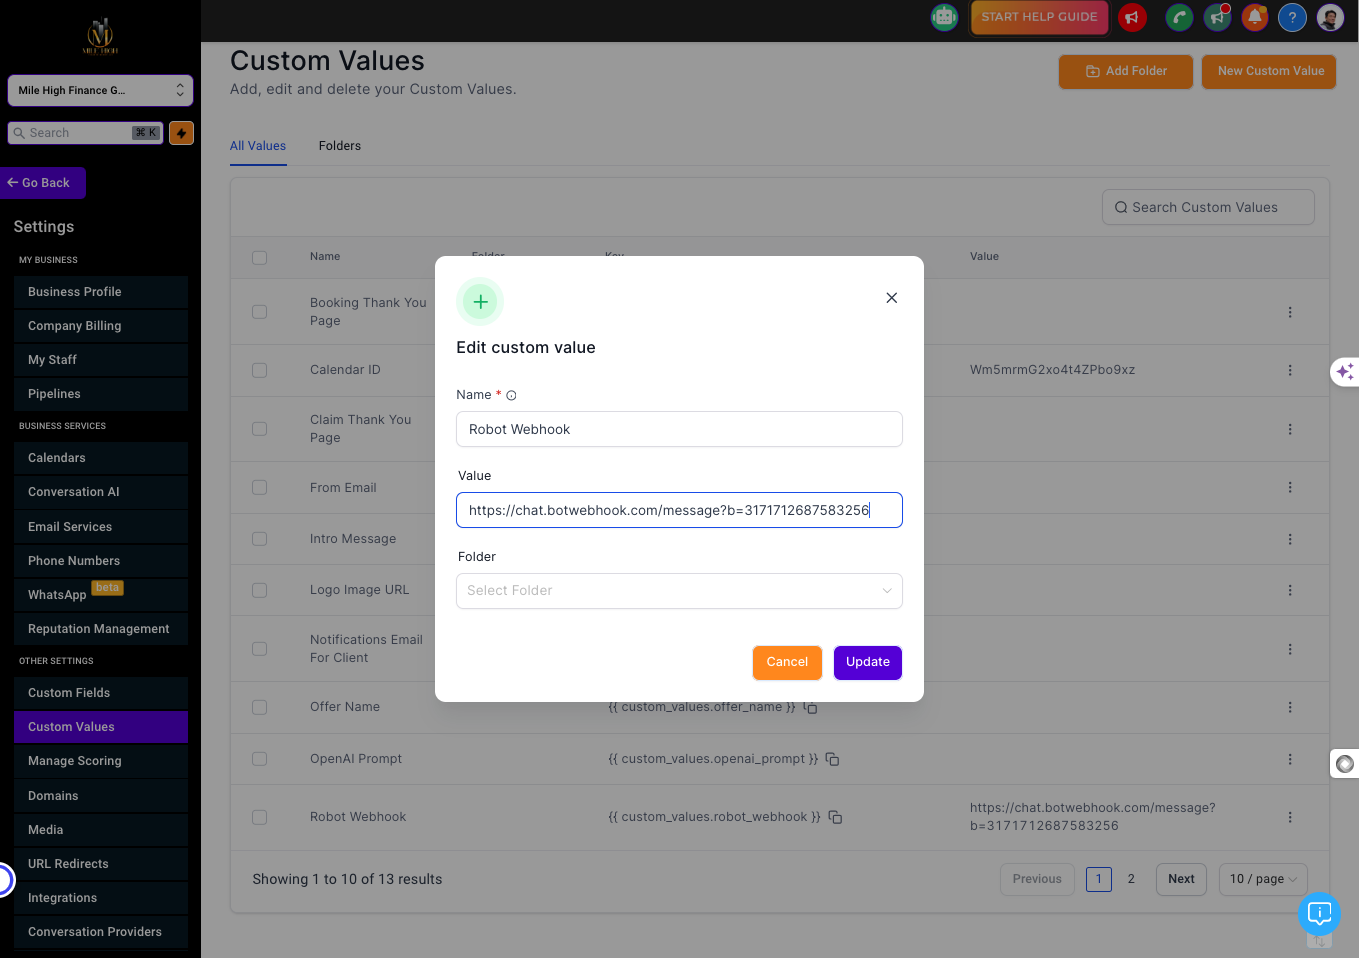
Task: Click the New Custom Value button
Action: 1270,71
